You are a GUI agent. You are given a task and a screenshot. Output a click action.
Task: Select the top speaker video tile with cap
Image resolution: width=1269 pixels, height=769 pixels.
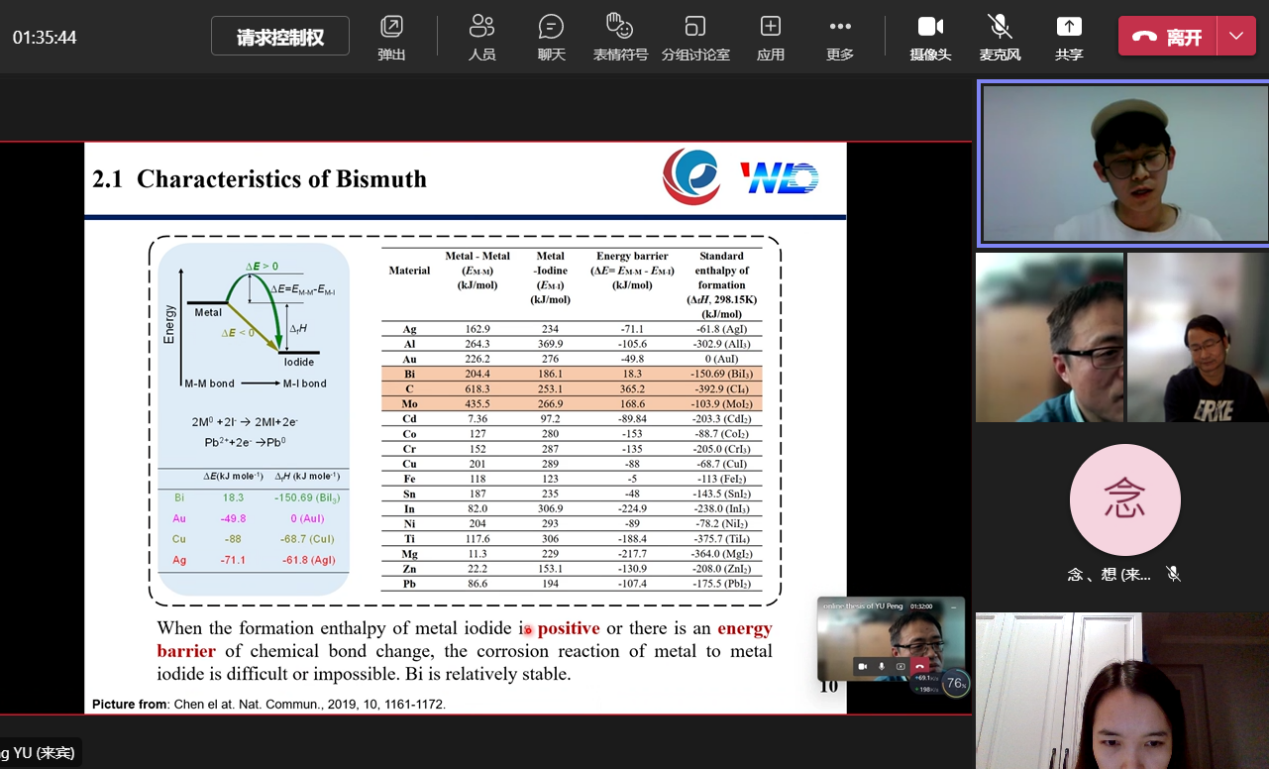point(1124,163)
